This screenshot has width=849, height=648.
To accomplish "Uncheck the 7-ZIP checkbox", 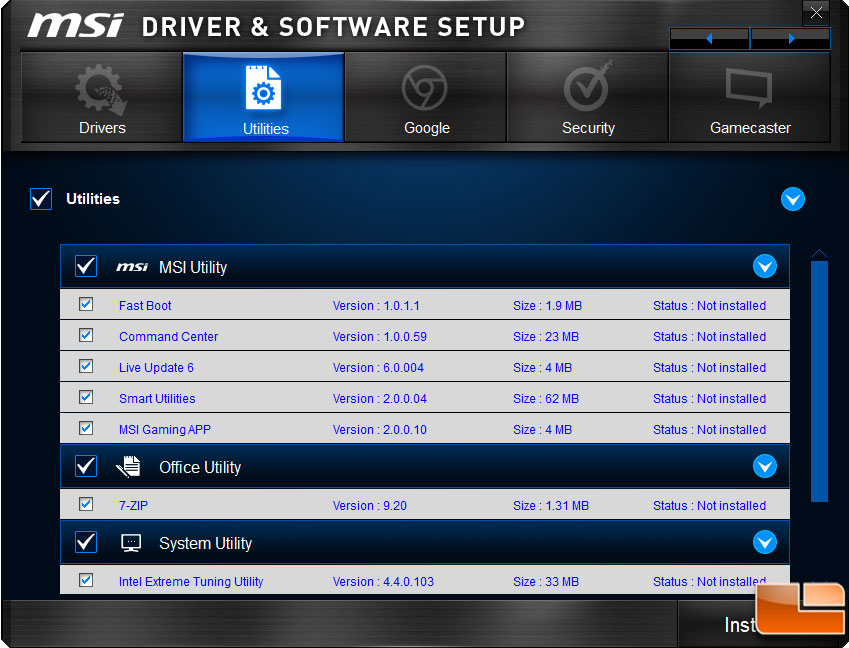I will tap(86, 504).
